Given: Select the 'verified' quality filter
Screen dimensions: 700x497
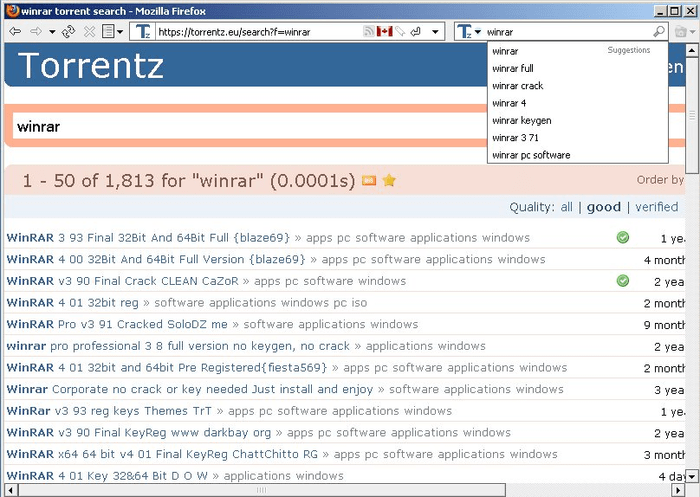Looking at the screenshot, I should [x=657, y=207].
